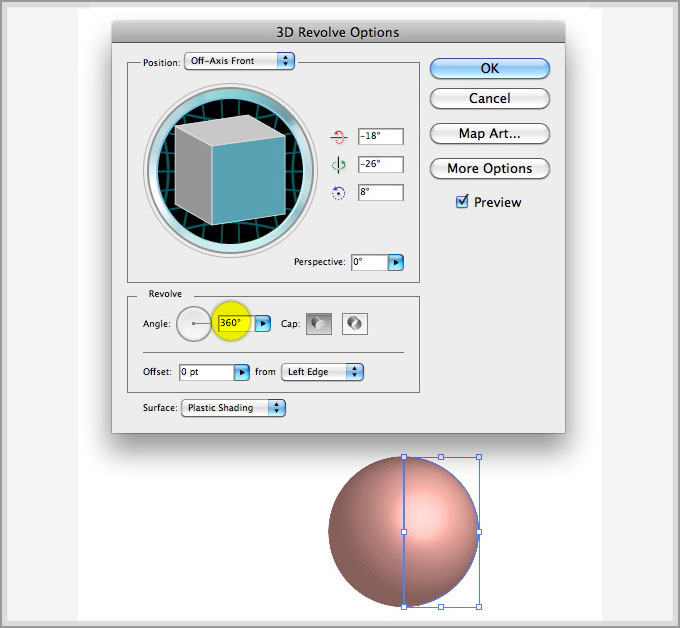The width and height of the screenshot is (680, 628).
Task: Click the selection's left-middle handle
Action: [404, 532]
